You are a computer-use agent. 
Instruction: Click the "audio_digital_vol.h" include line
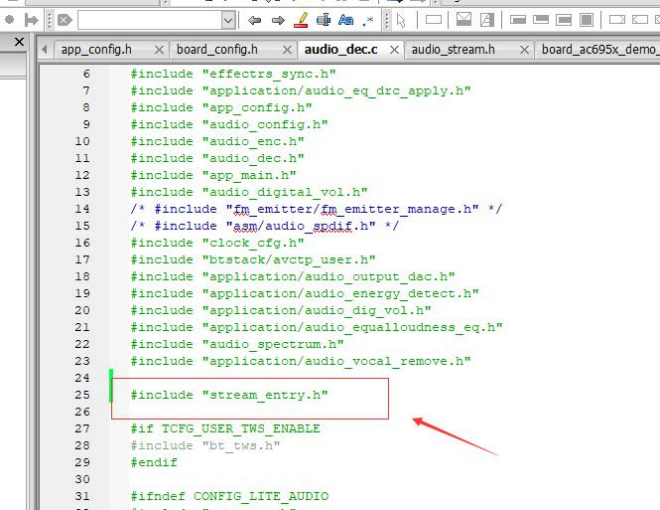point(249,192)
